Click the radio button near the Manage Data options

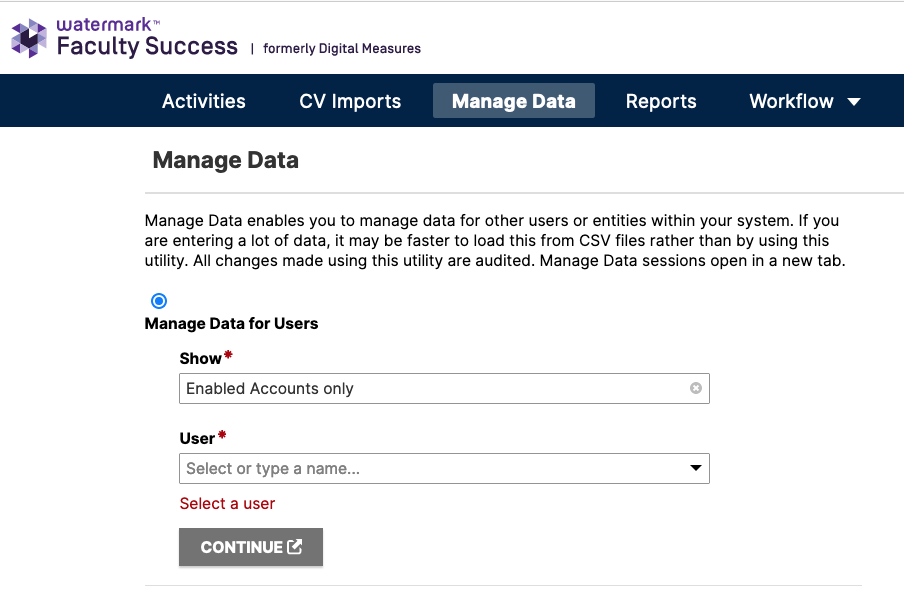click(159, 300)
